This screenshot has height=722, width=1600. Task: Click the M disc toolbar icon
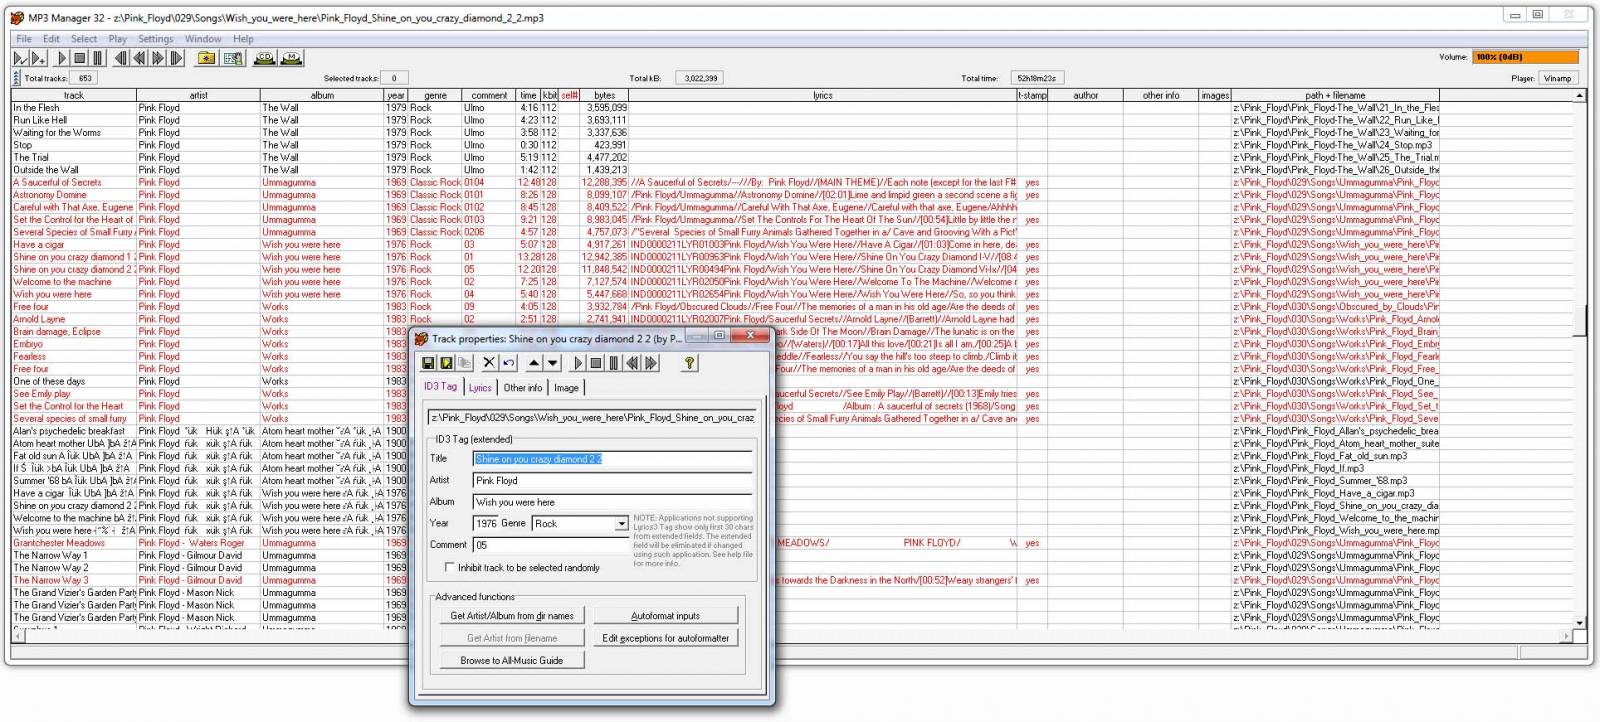click(291, 58)
